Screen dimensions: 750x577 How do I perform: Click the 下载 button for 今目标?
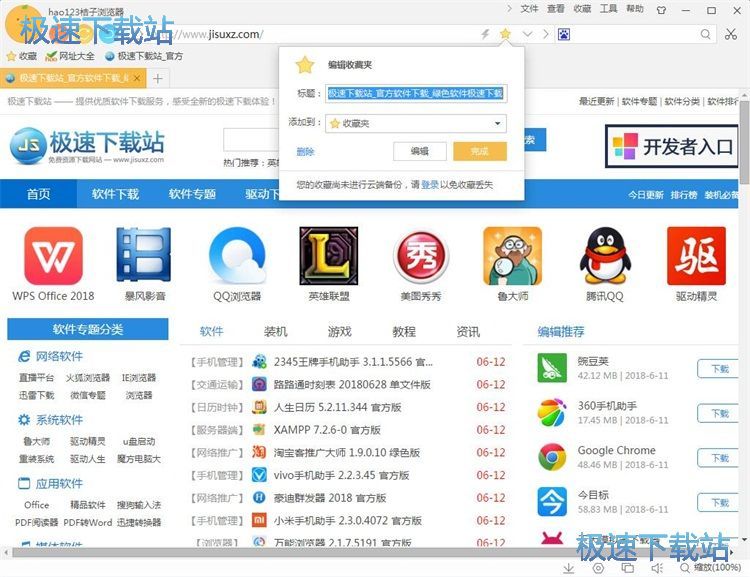click(719, 502)
